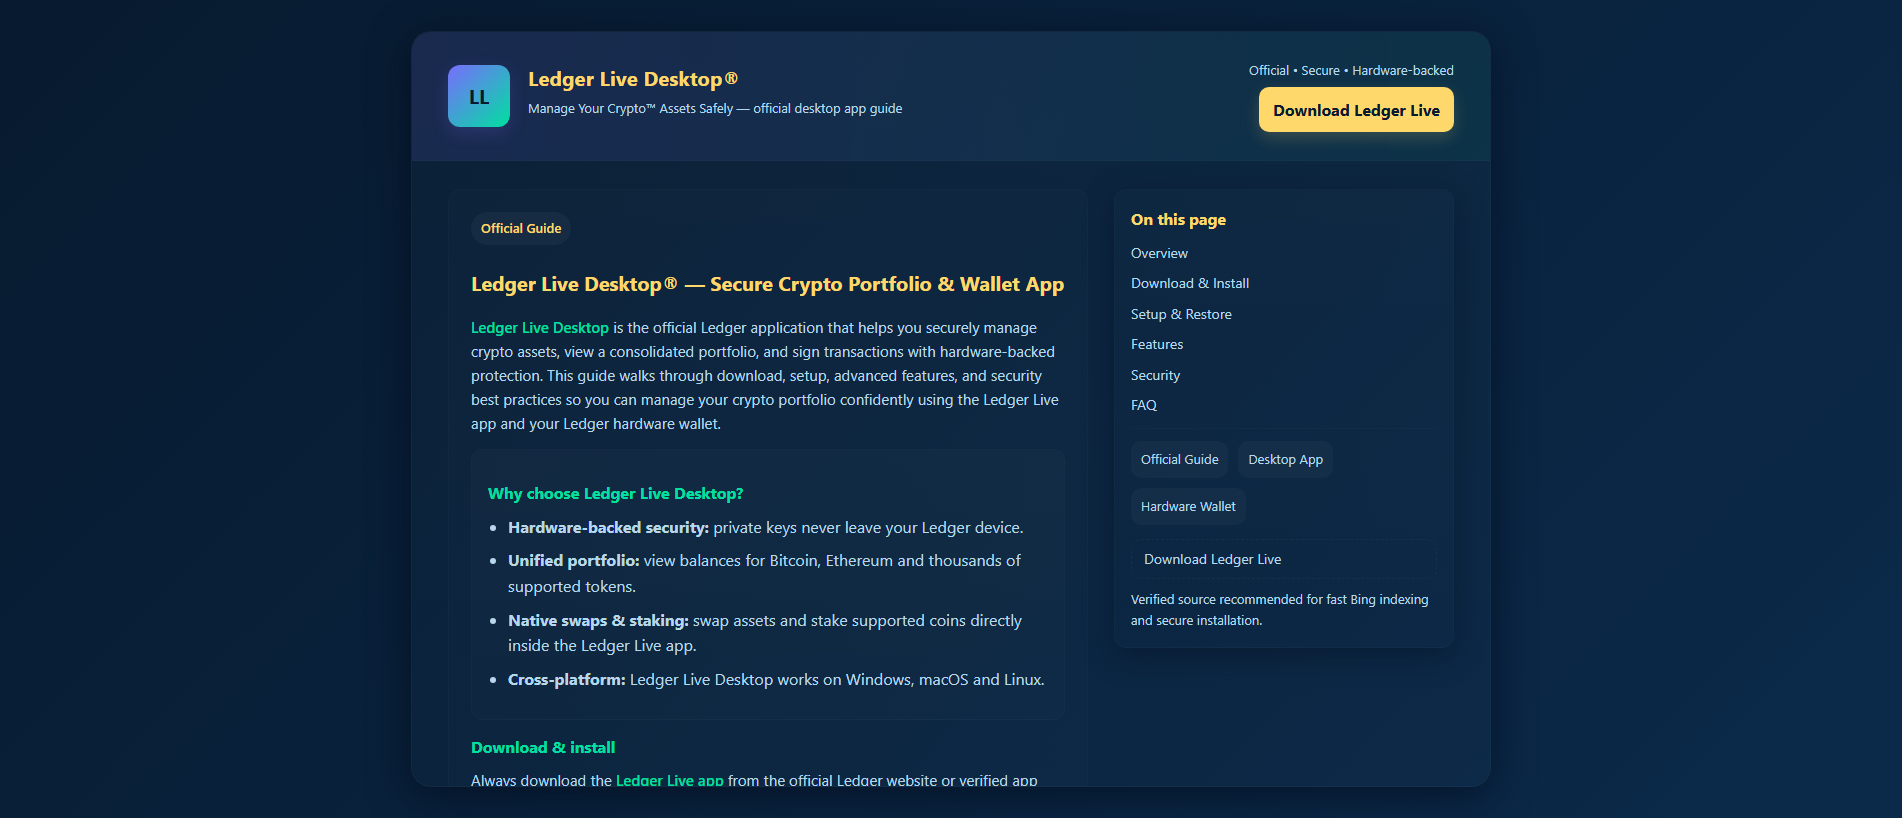Select the Hardware Wallet tag
The width and height of the screenshot is (1902, 818).
coord(1188,506)
